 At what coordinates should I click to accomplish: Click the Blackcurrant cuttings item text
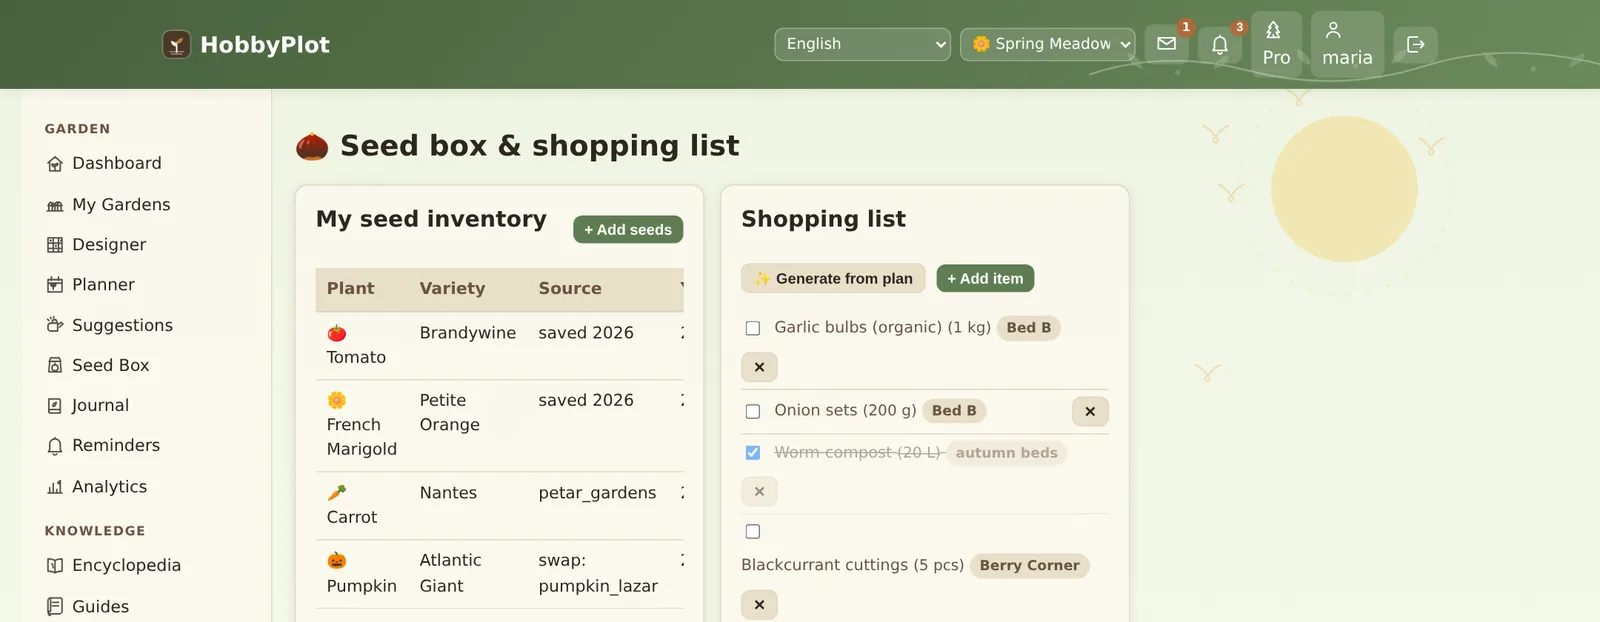(852, 565)
